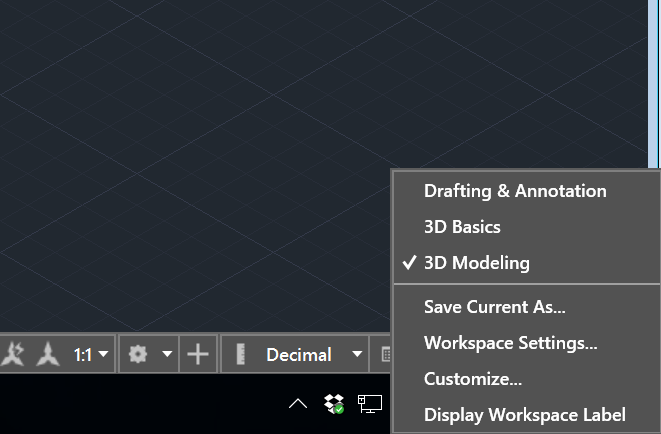The image size is (661, 434).
Task: Toggle Display Workspace Label
Action: (527, 415)
